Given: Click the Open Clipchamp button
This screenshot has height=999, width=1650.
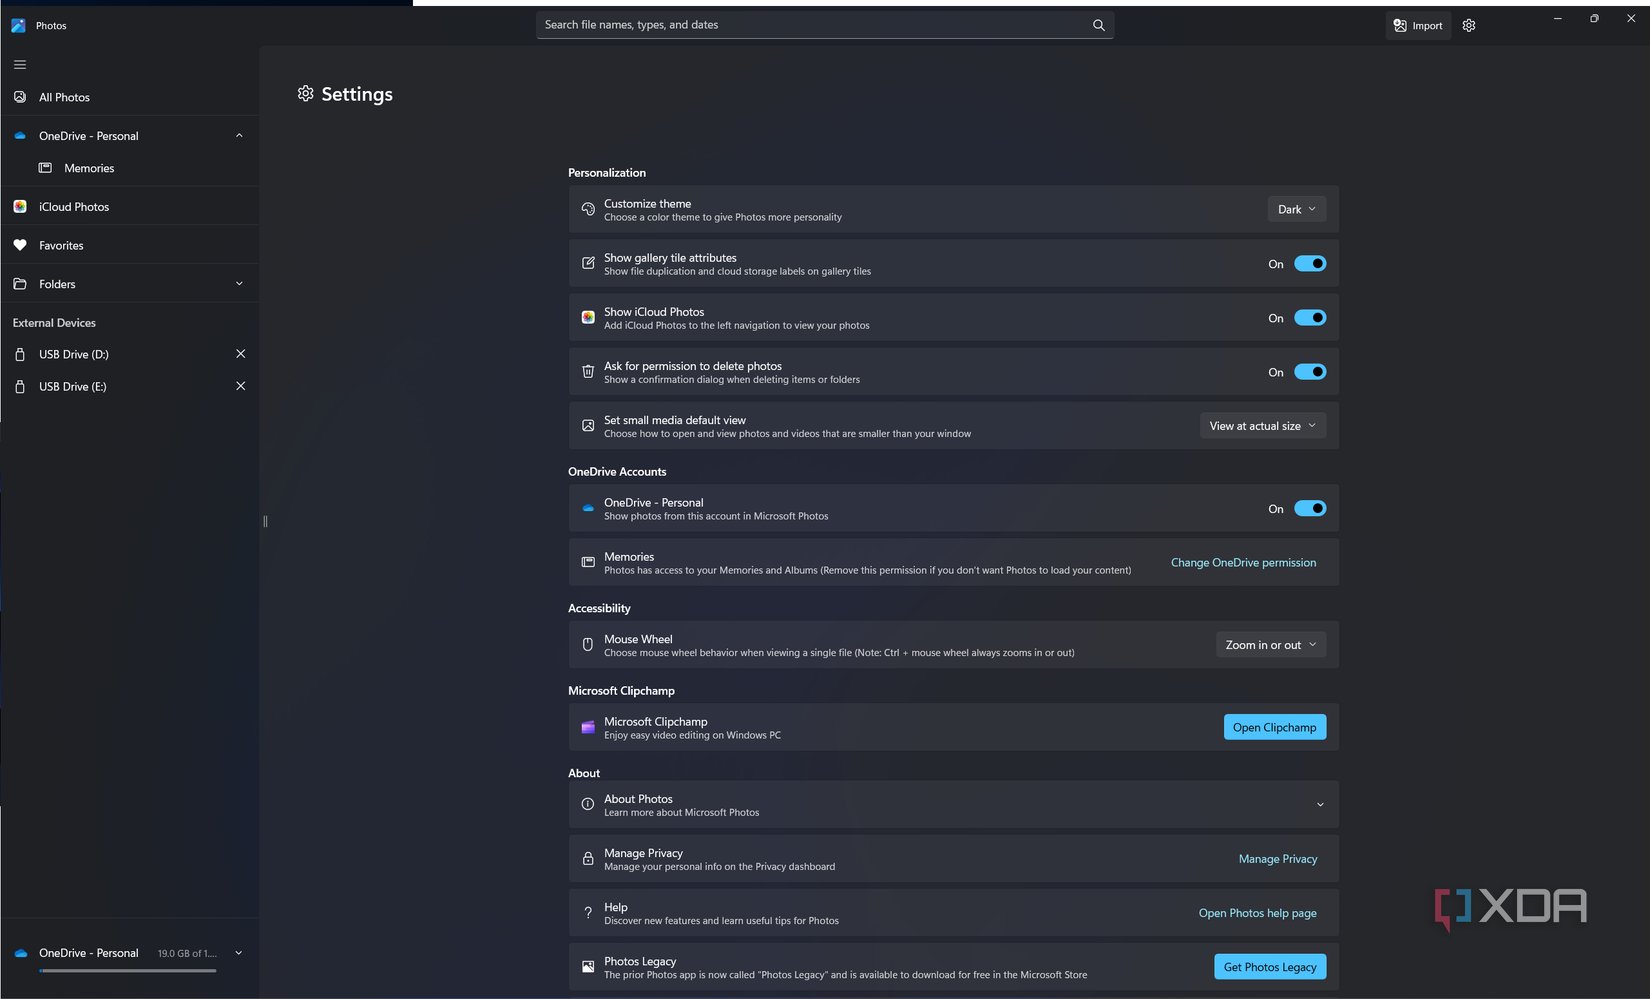Looking at the screenshot, I should click(1275, 727).
